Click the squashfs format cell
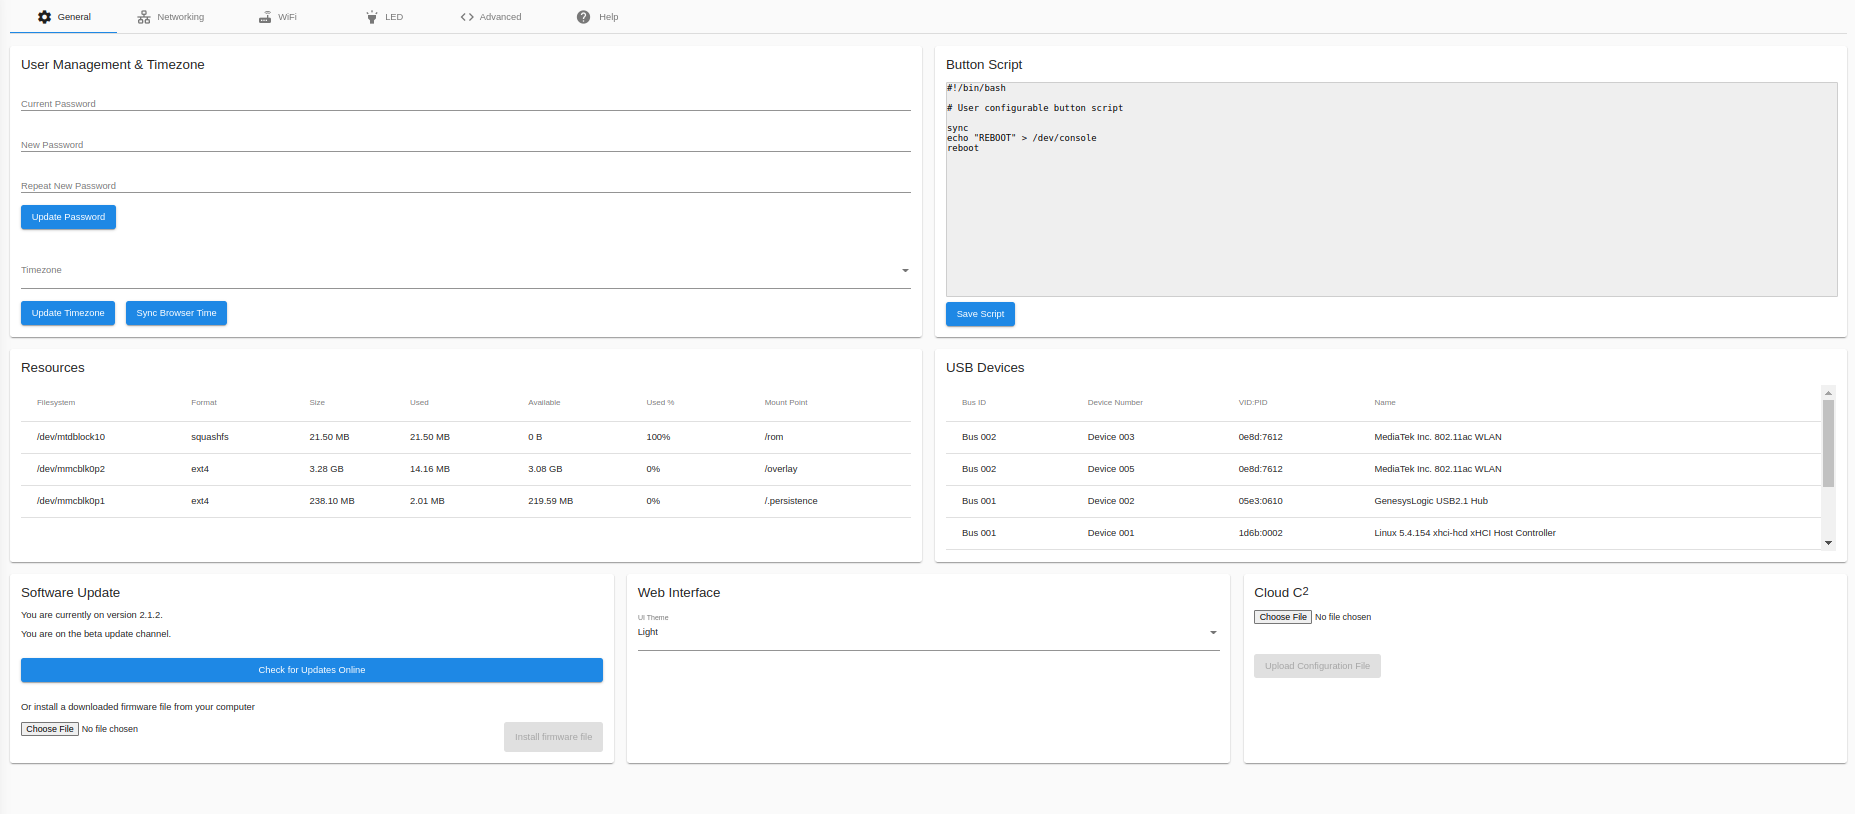Screen dimensions: 1855x814 coord(210,437)
